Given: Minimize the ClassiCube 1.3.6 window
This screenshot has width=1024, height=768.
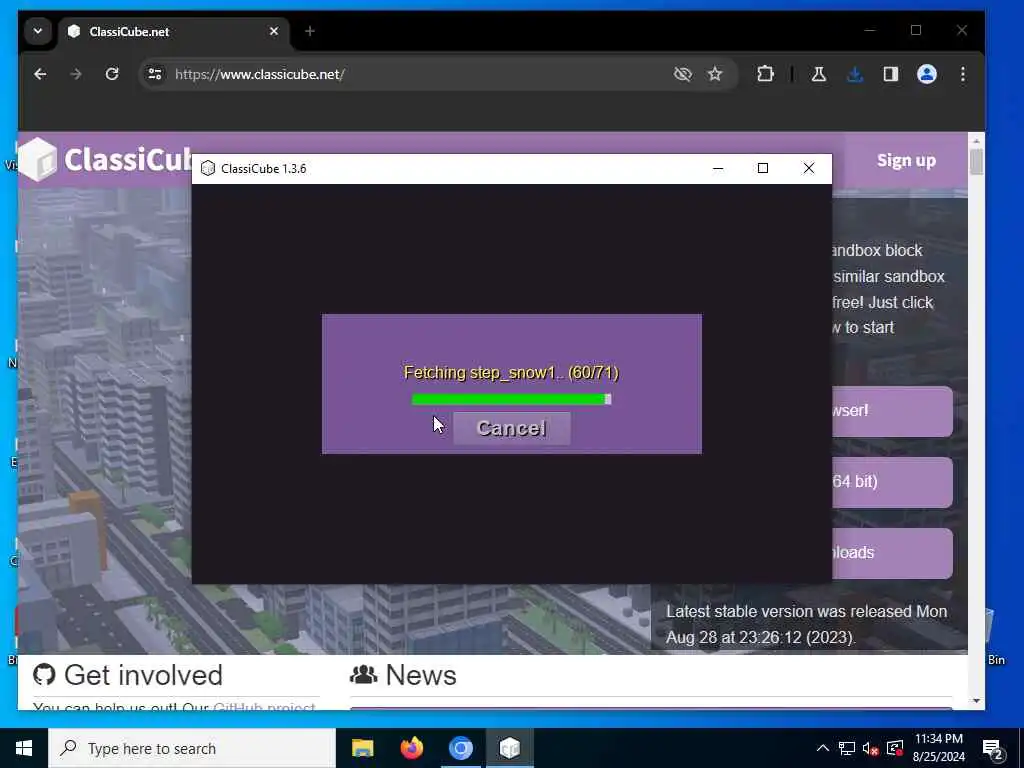Looking at the screenshot, I should click(x=718, y=168).
